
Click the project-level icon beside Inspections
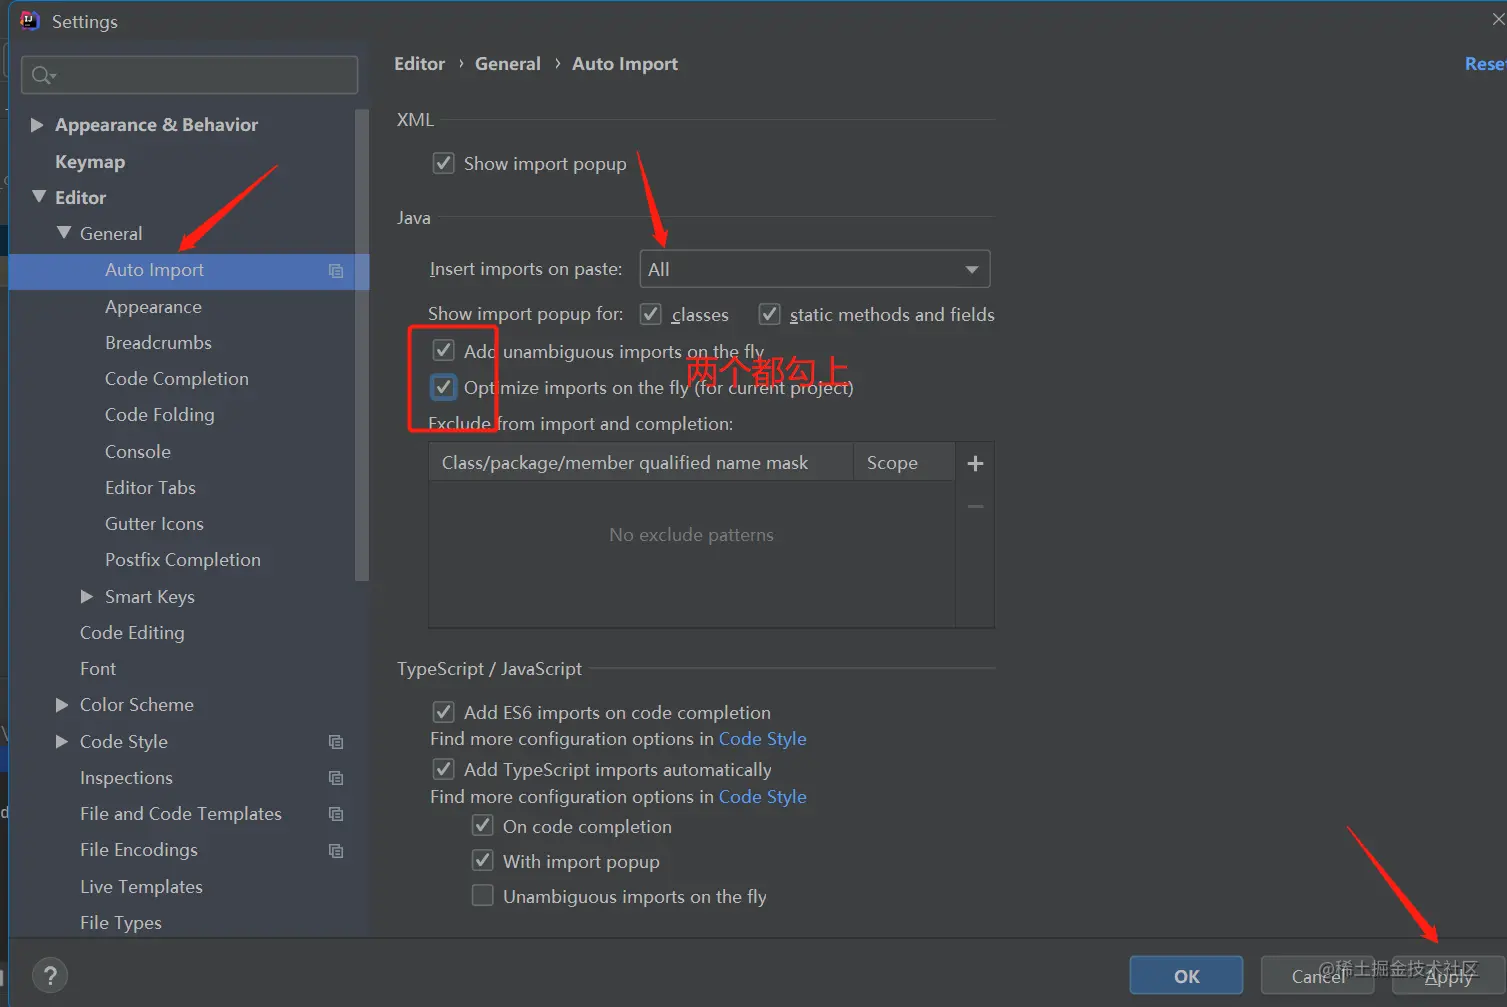(x=336, y=778)
